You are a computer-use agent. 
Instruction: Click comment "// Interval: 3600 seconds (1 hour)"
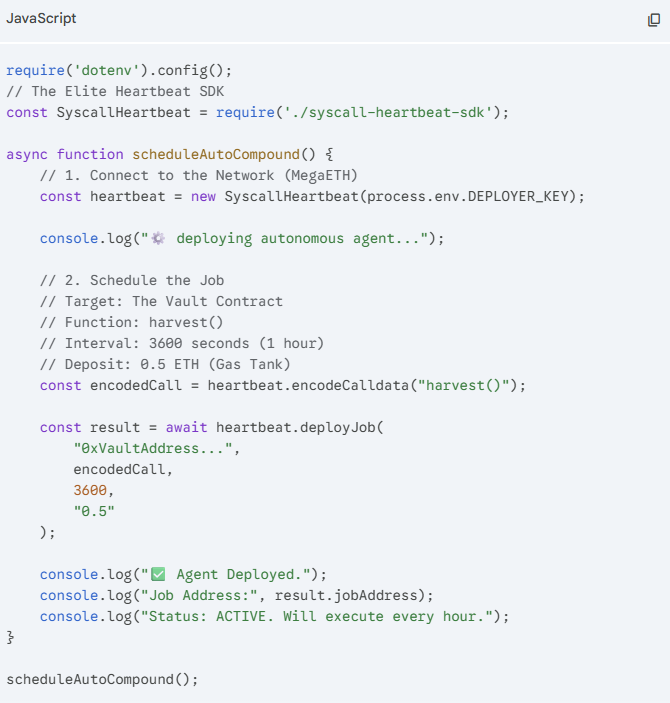point(182,343)
